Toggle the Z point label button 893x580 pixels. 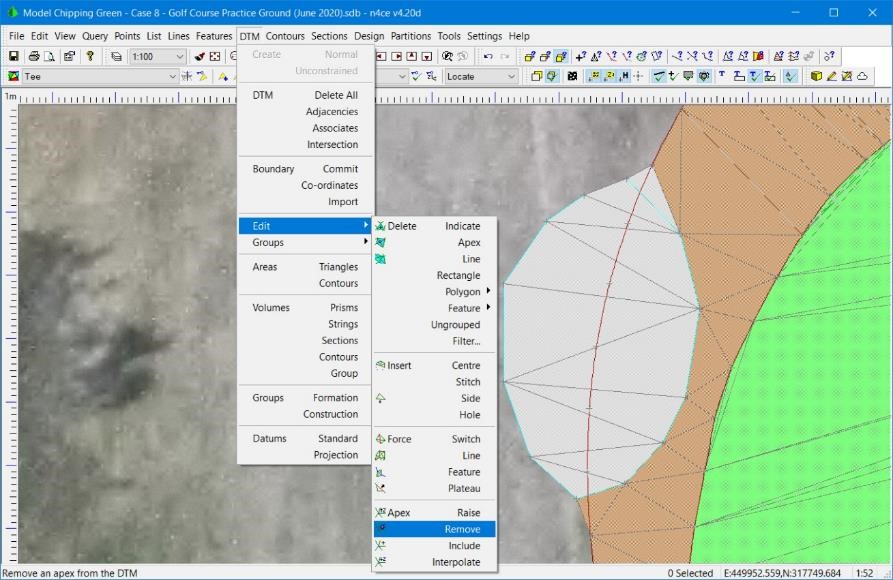(609, 76)
